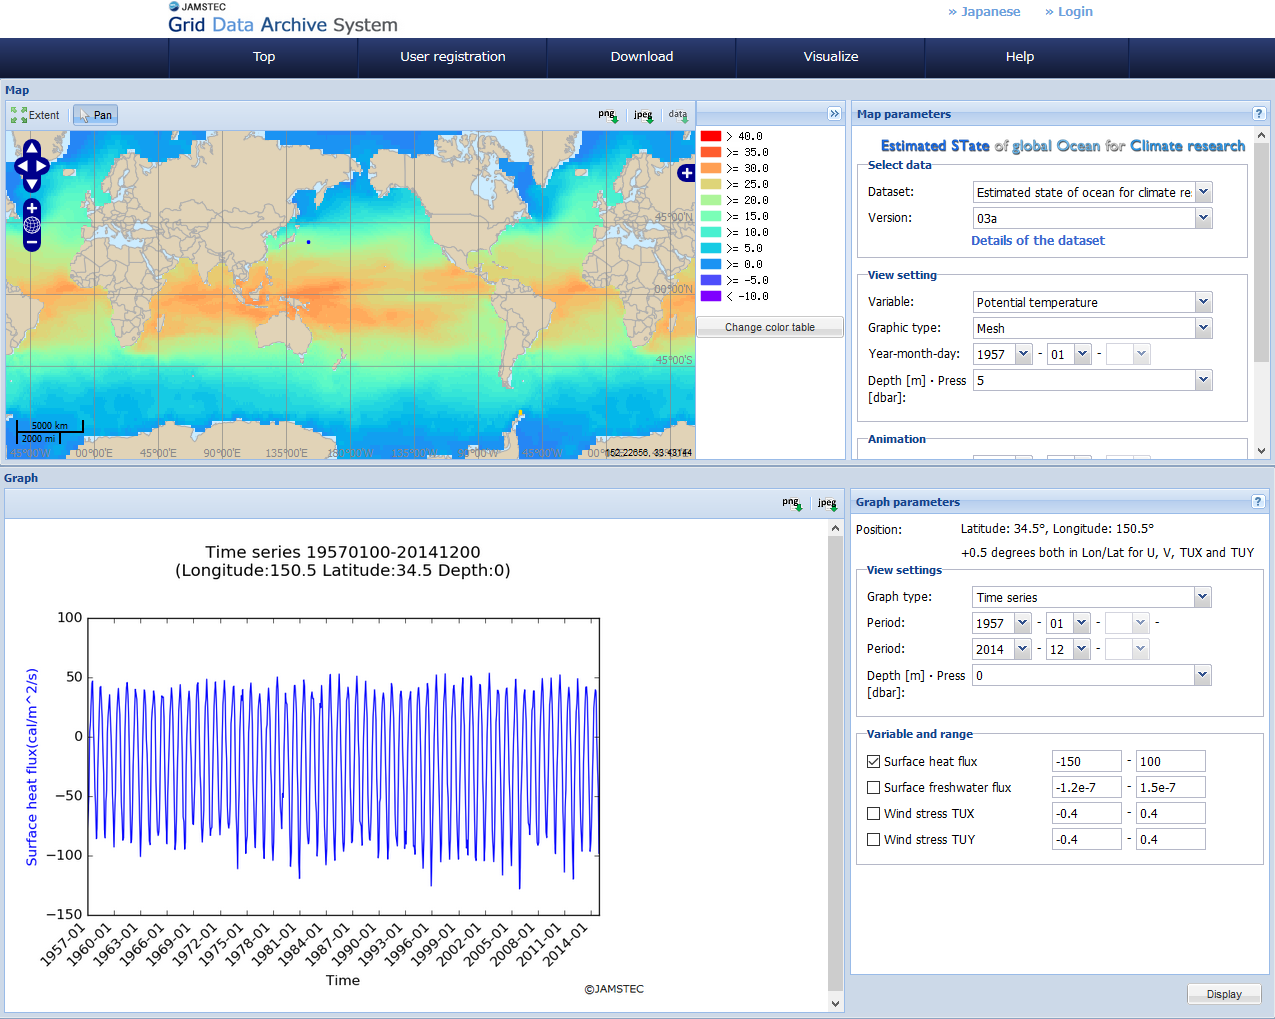
Task: Click the Surface heat flux maximum field 100
Action: (1171, 762)
